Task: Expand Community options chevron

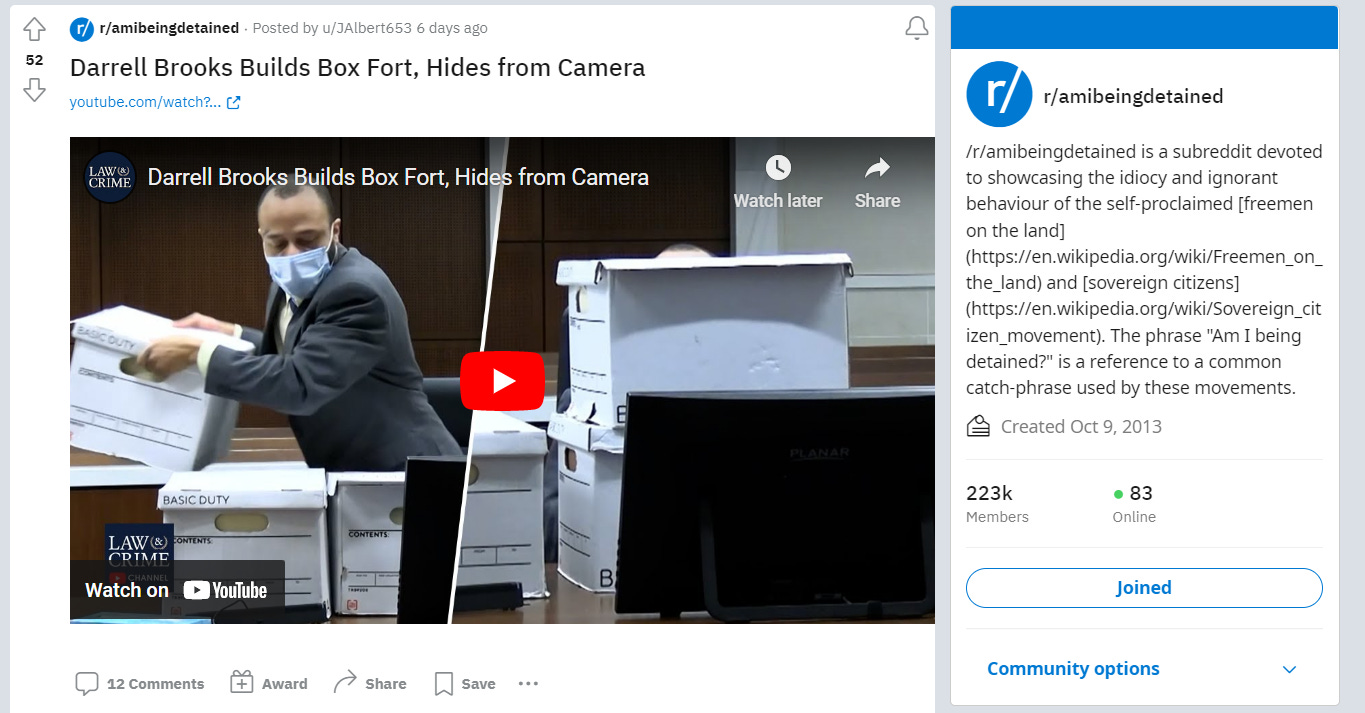Action: [1290, 669]
